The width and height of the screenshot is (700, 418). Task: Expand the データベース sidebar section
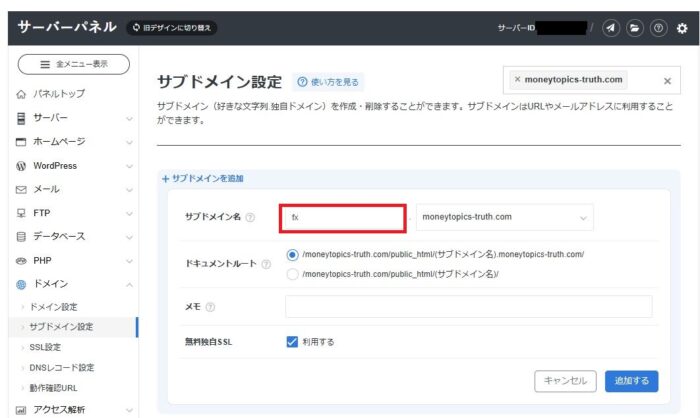[x=72, y=237]
